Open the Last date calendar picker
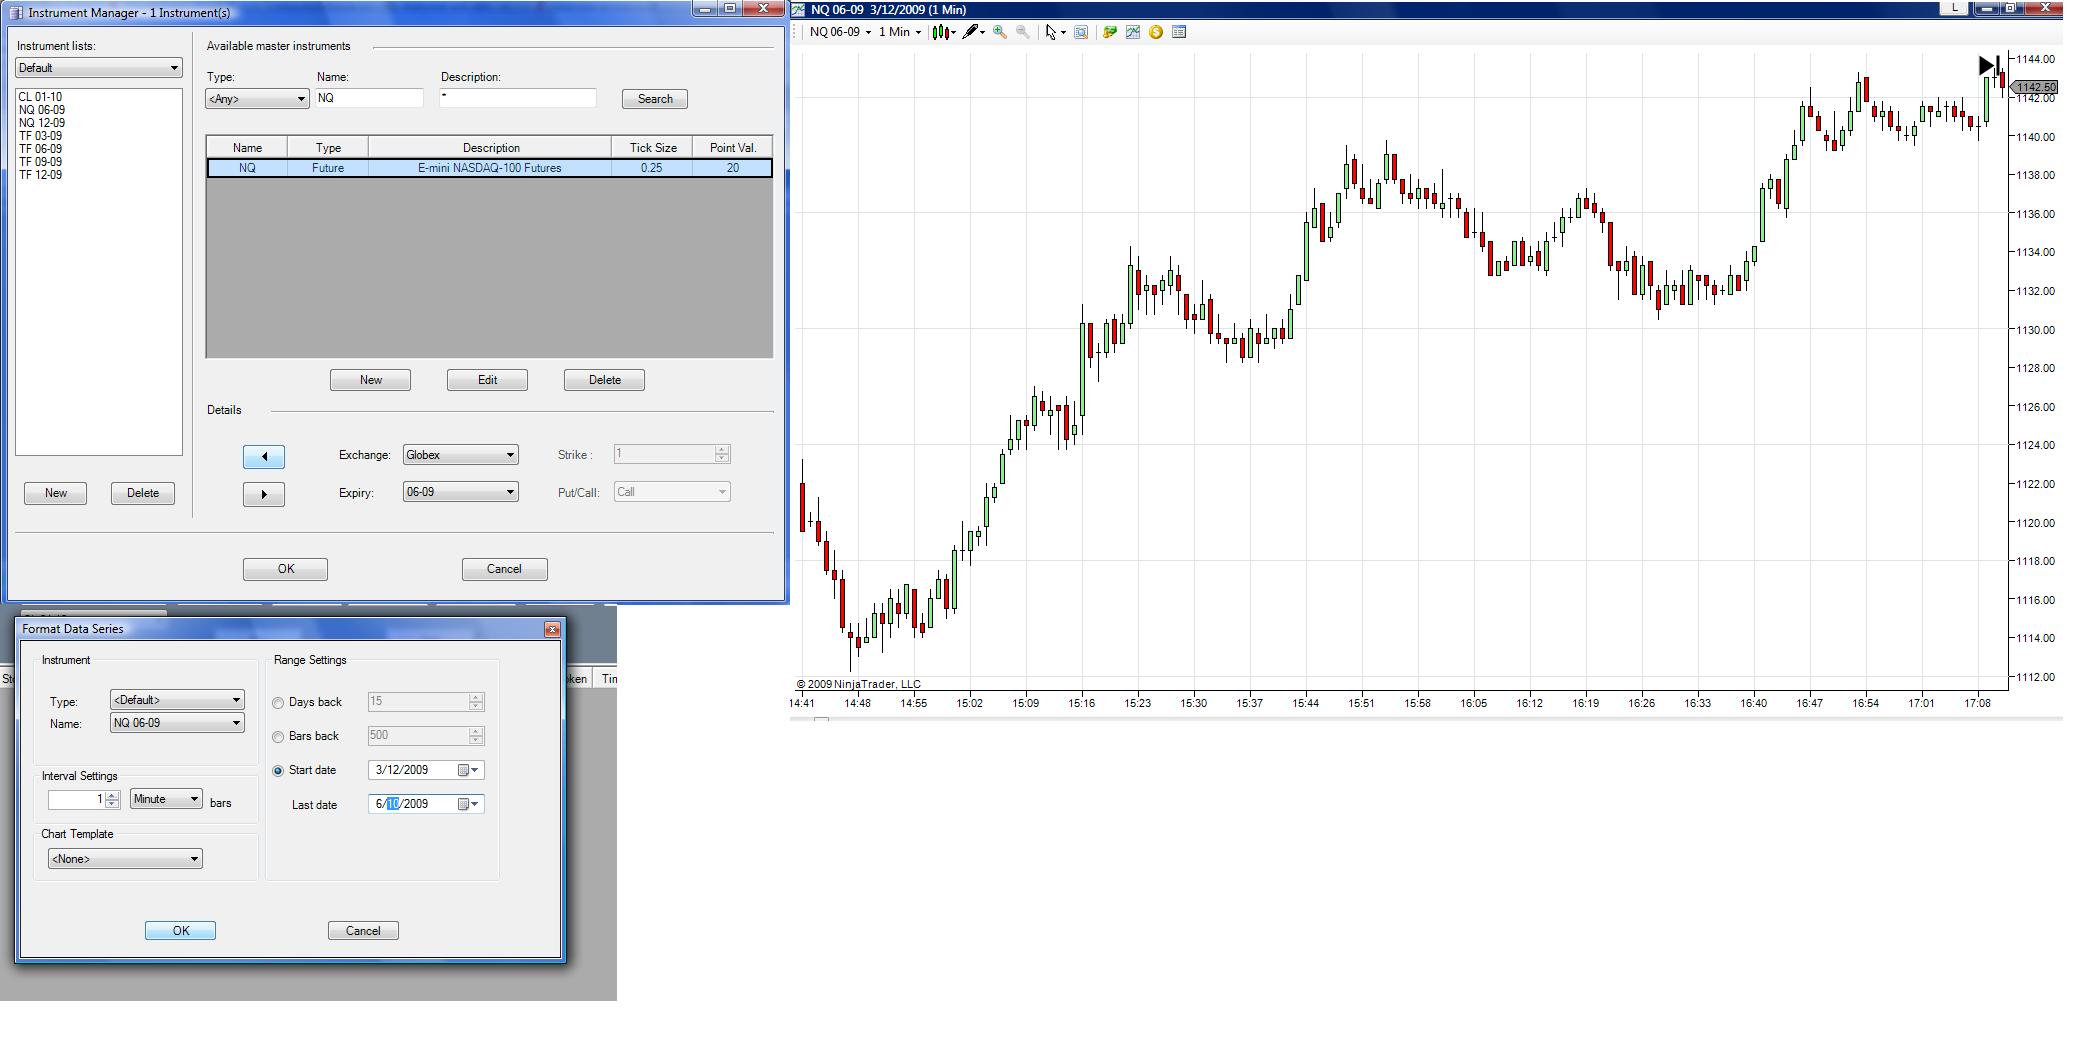 pyautogui.click(x=468, y=804)
